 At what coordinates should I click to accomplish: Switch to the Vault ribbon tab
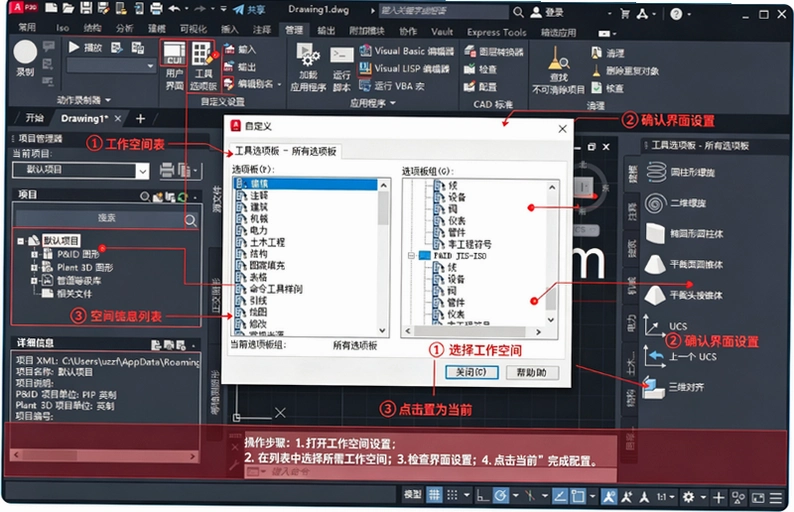pyautogui.click(x=442, y=31)
